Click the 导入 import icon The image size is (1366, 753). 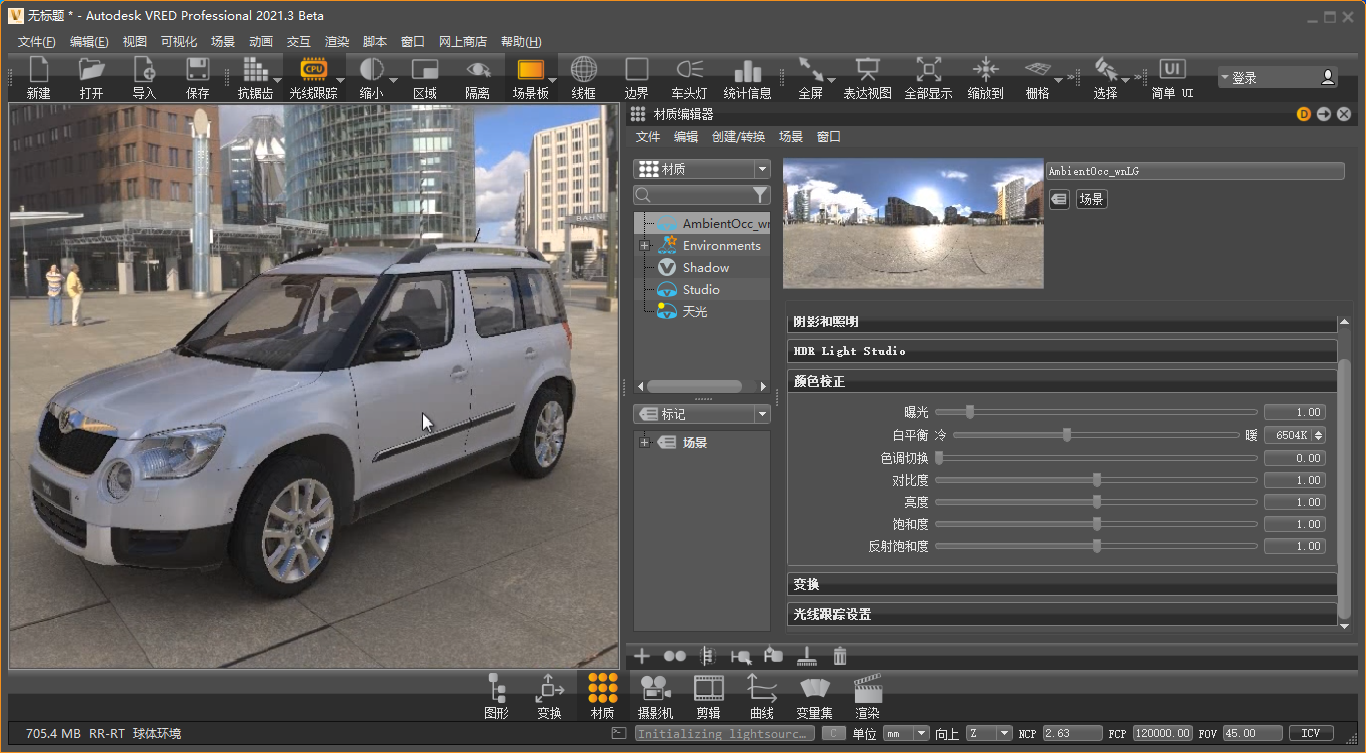point(145,78)
